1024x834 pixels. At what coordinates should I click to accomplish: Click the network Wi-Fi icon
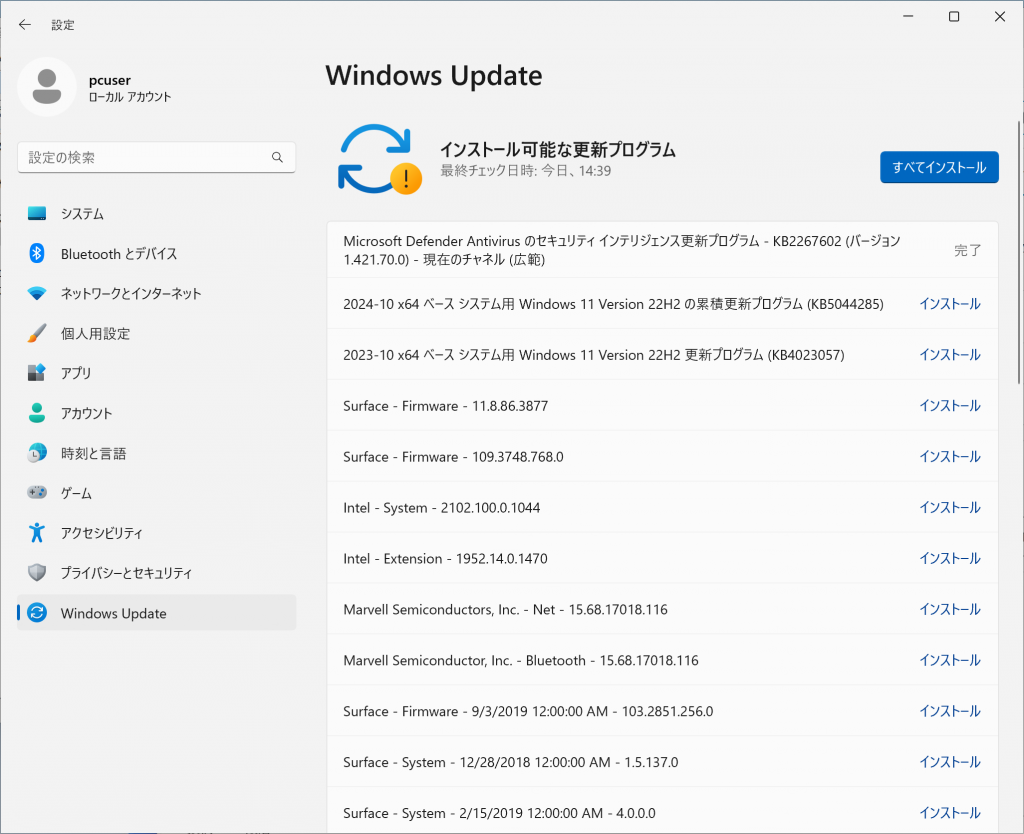(37, 293)
